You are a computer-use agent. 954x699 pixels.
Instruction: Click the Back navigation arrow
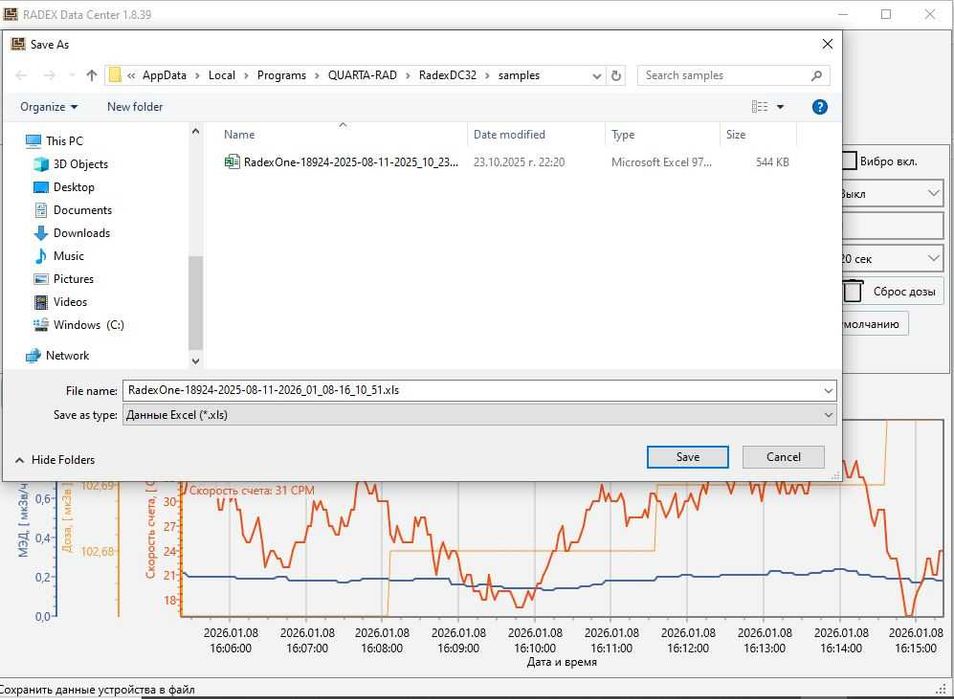tap(21, 75)
